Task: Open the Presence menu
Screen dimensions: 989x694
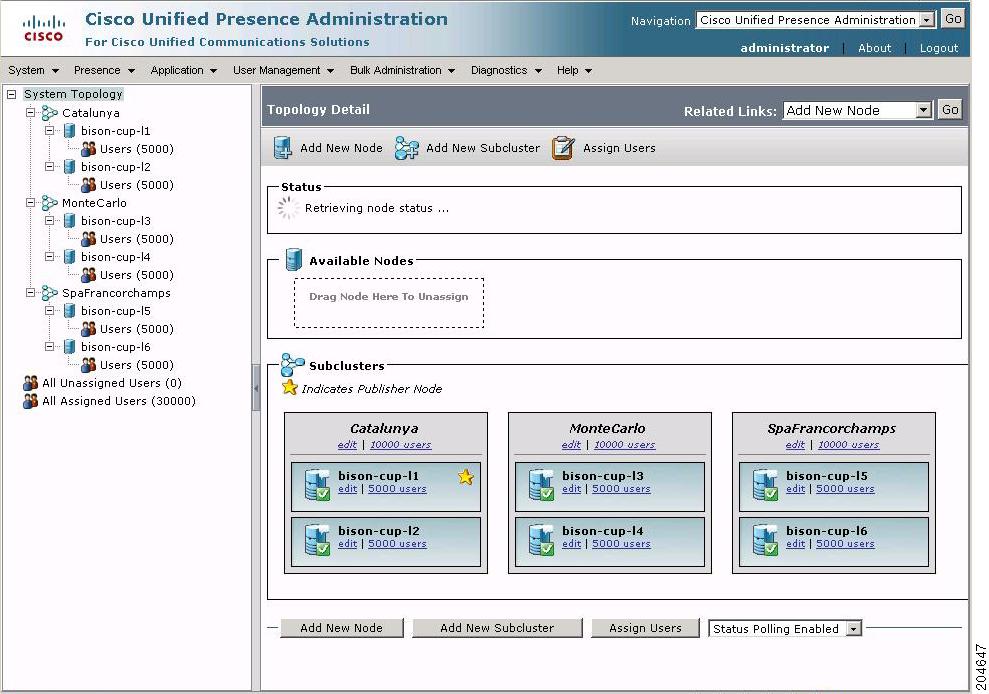Action: click(x=104, y=70)
